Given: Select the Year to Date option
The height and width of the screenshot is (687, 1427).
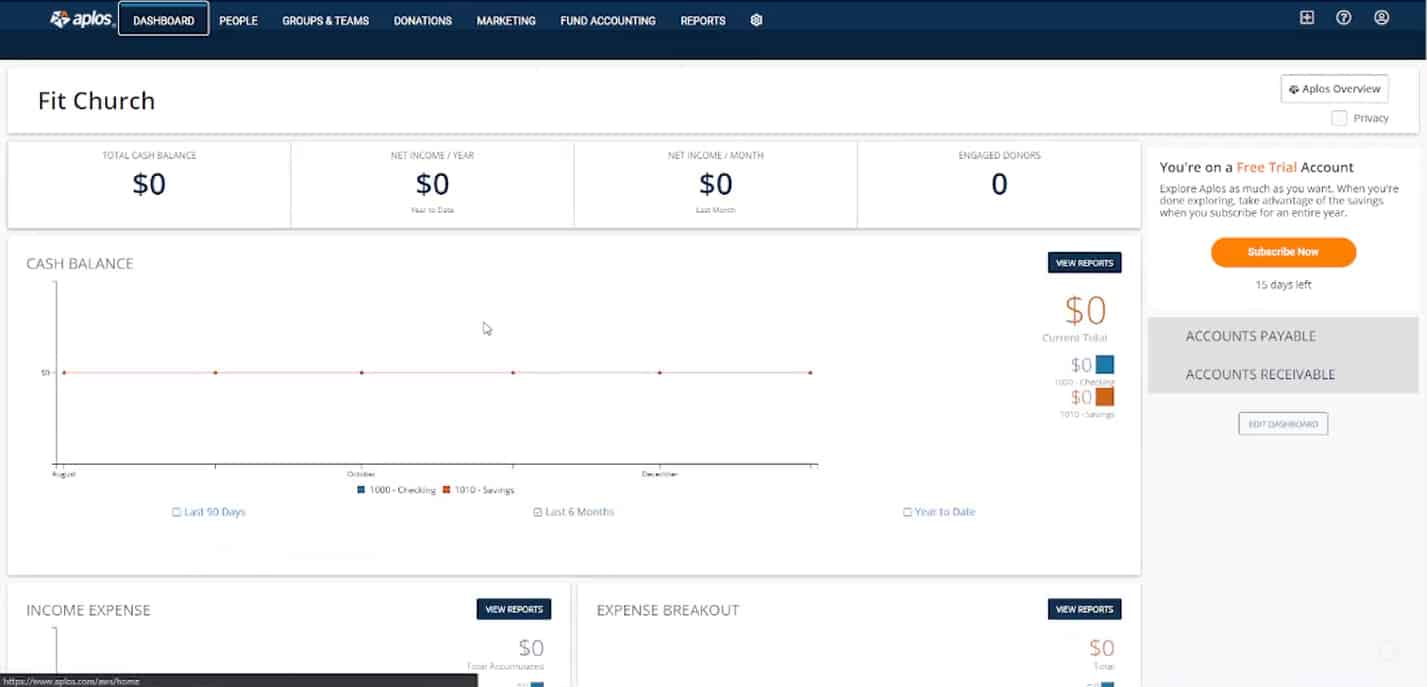Looking at the screenshot, I should click(x=938, y=511).
